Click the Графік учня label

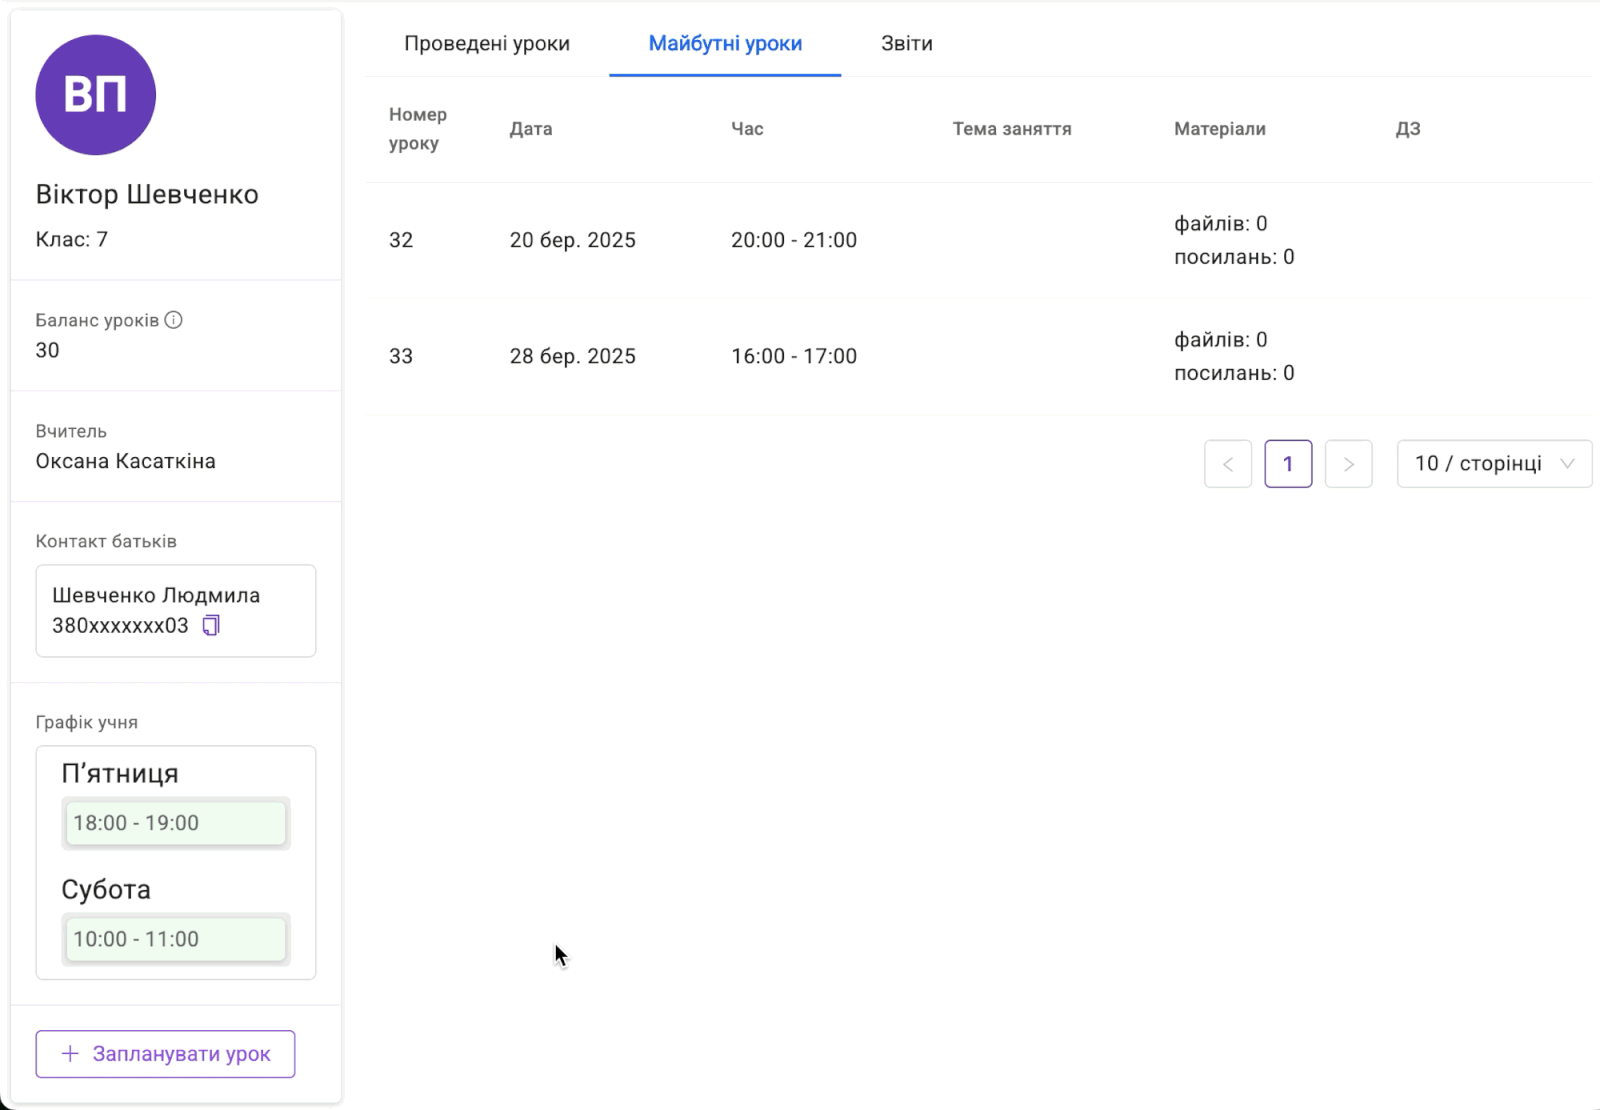87,722
